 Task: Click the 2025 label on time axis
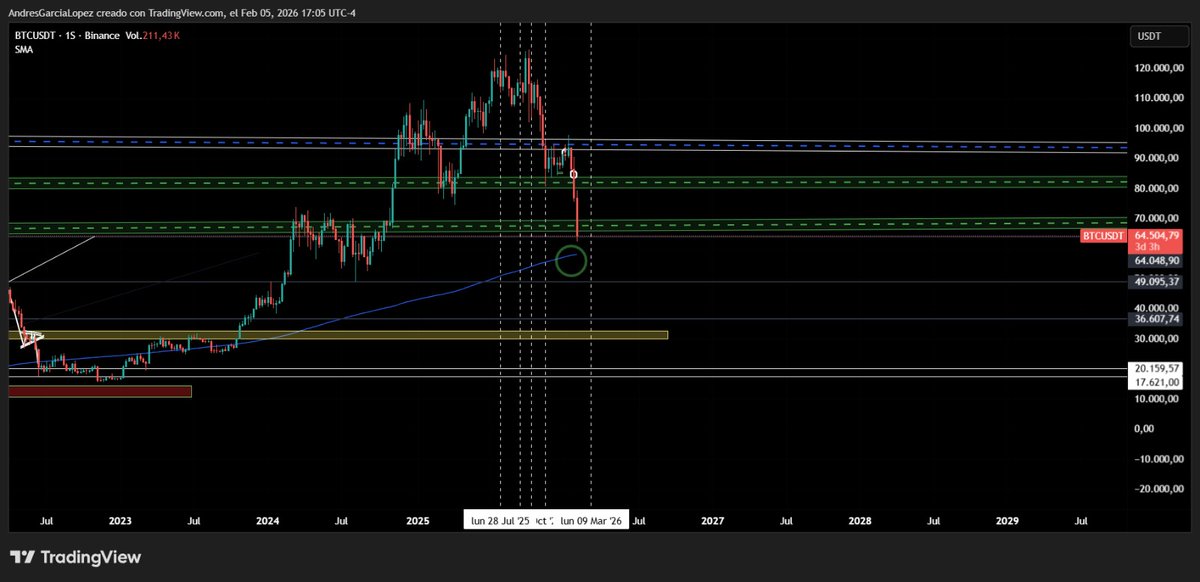[418, 521]
